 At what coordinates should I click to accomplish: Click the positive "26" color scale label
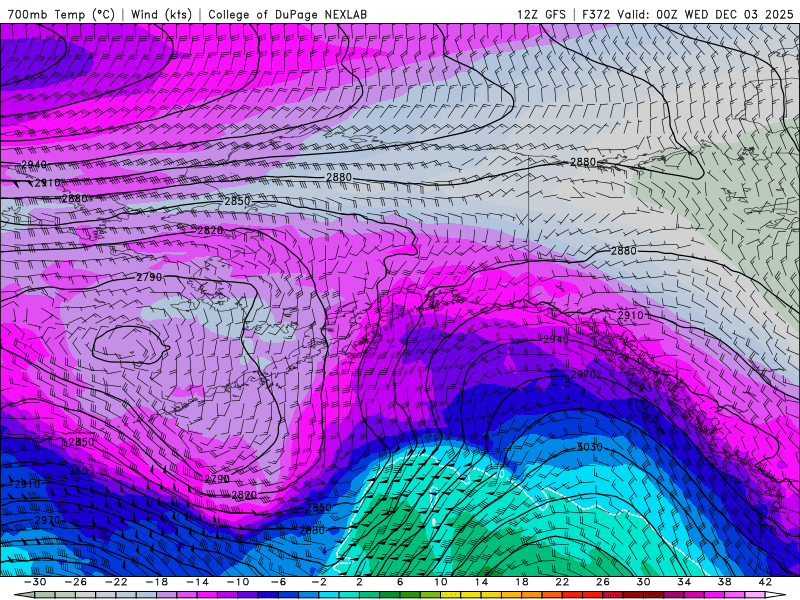click(x=603, y=582)
